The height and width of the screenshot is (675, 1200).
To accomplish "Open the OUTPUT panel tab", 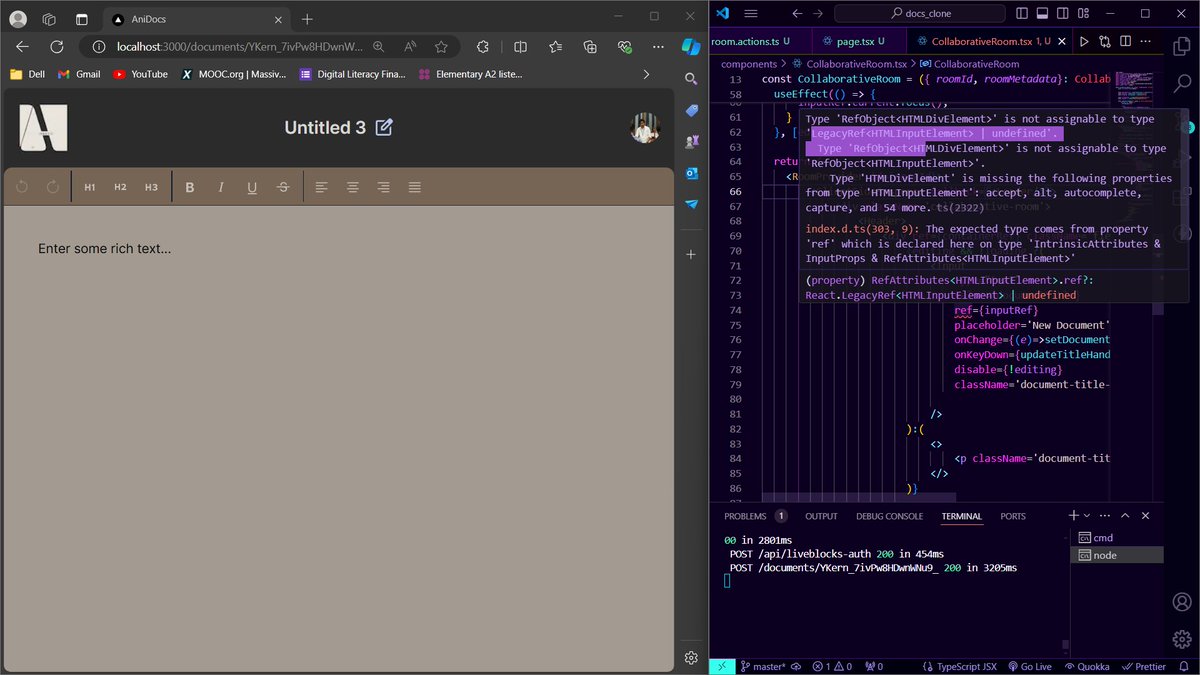I will (821, 516).
